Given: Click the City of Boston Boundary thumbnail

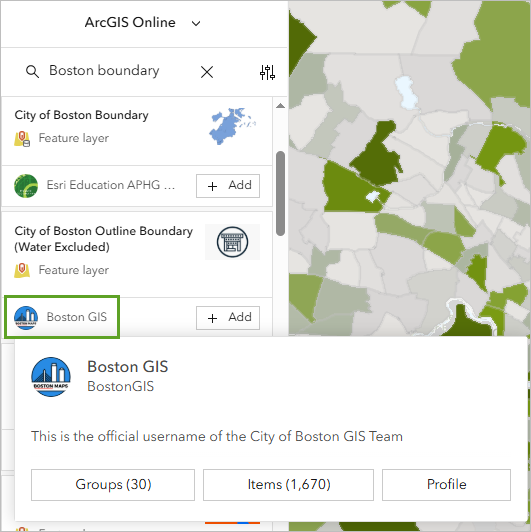Looking at the screenshot, I should coord(232,126).
